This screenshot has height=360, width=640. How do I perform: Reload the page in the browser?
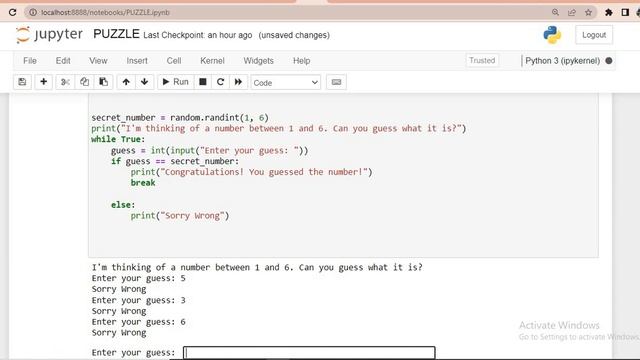pos(13,12)
